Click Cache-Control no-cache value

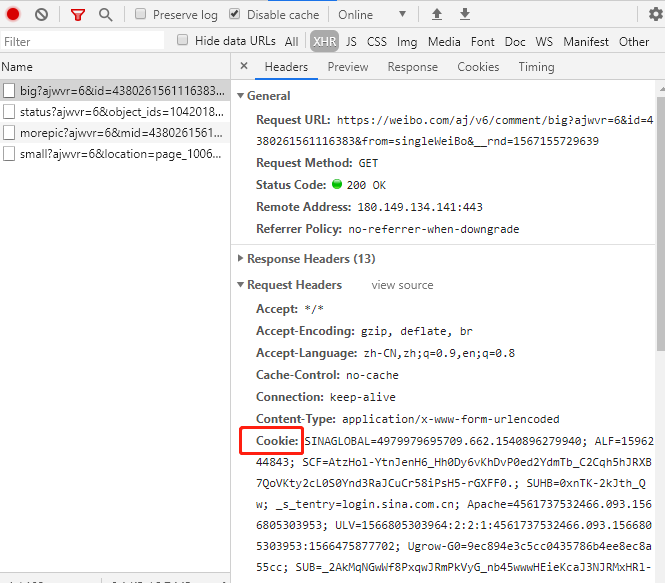[372, 375]
